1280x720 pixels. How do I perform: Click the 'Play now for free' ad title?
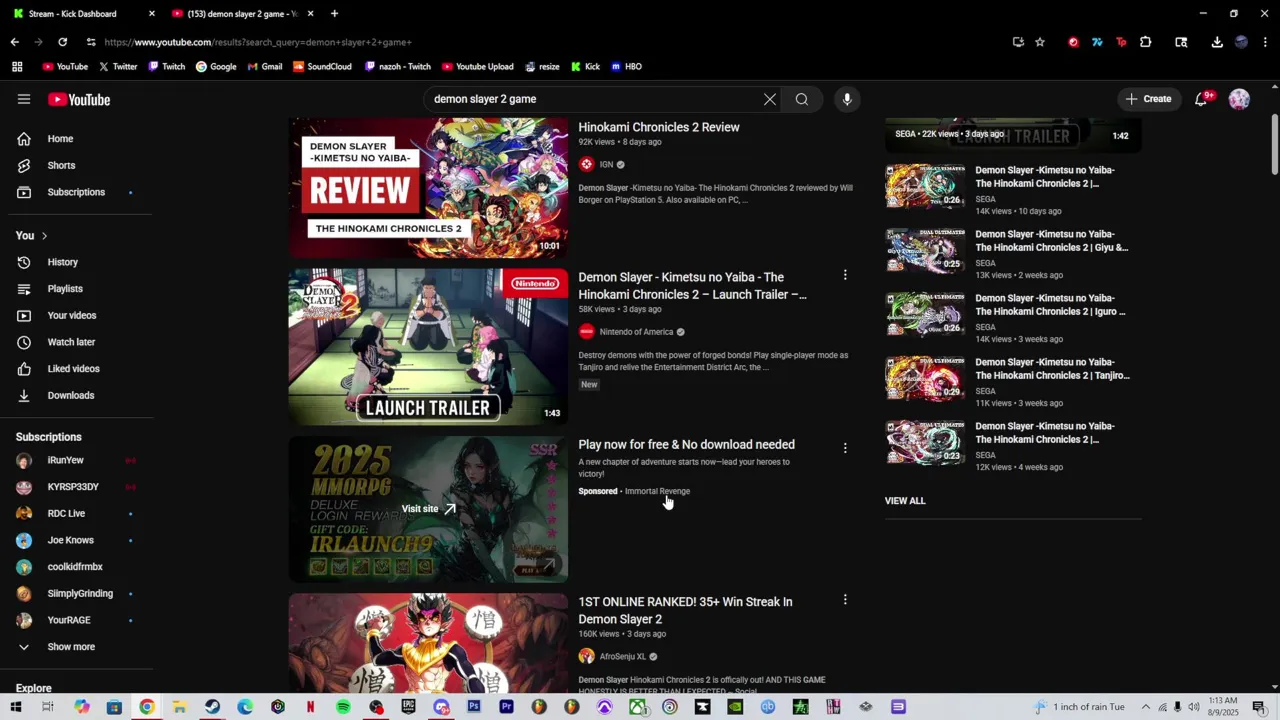(686, 445)
